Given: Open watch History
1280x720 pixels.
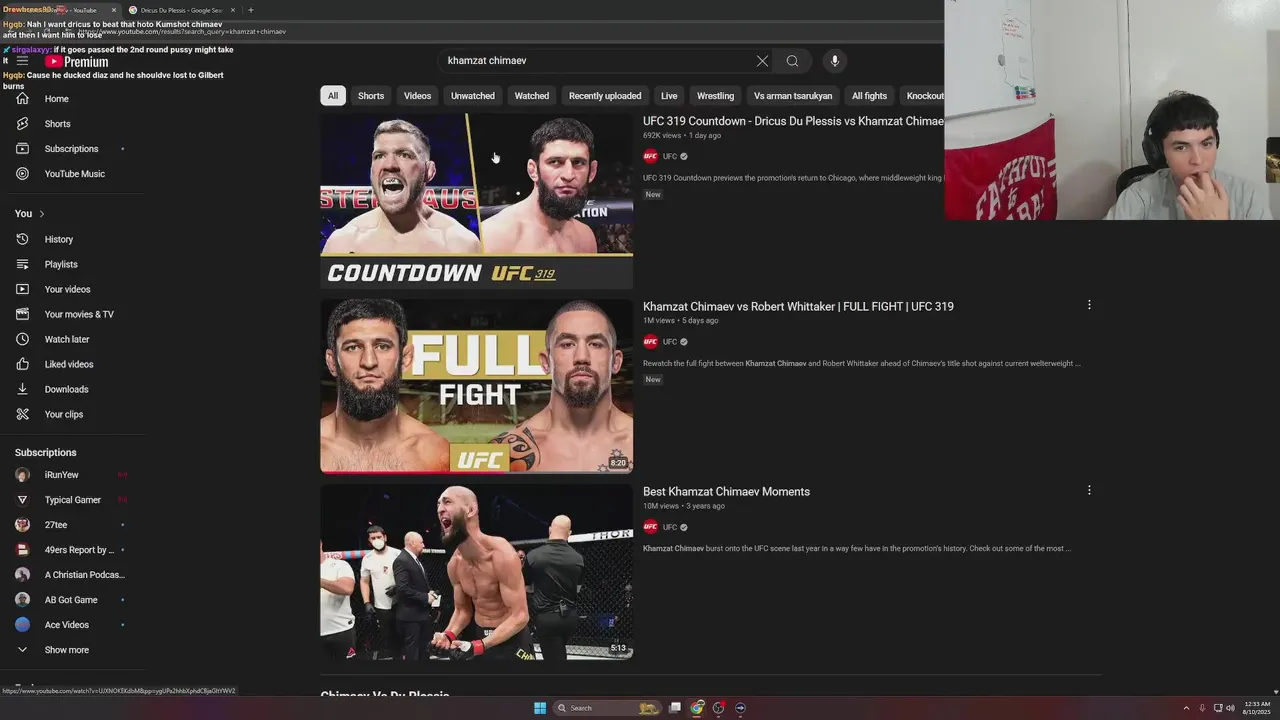Looking at the screenshot, I should click(72, 240).
